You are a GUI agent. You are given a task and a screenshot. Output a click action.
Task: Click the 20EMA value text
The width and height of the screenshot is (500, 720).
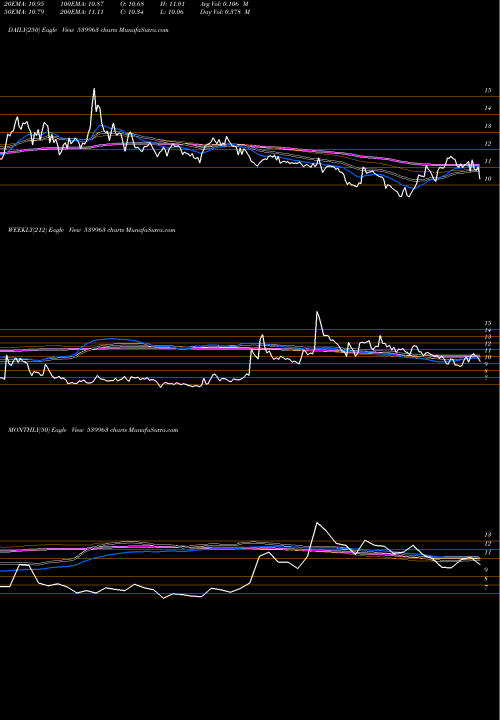[x=24, y=3]
